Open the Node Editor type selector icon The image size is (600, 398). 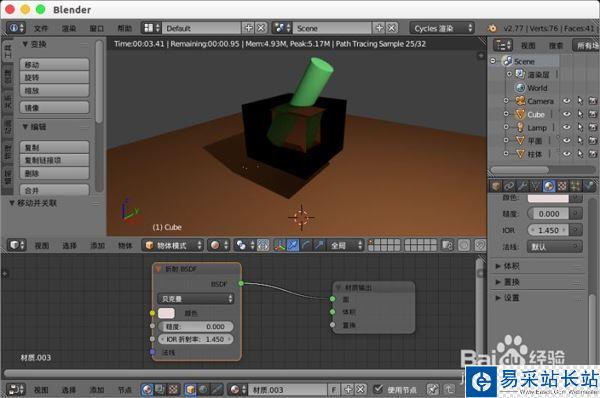[16, 390]
